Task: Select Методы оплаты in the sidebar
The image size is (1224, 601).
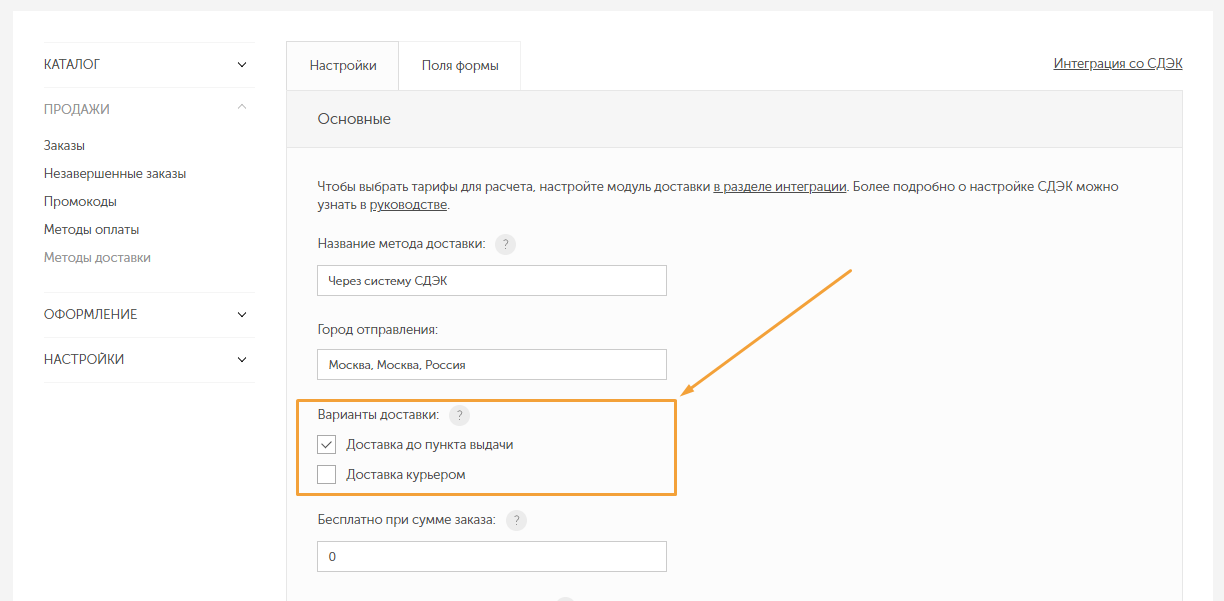Action: 91,229
